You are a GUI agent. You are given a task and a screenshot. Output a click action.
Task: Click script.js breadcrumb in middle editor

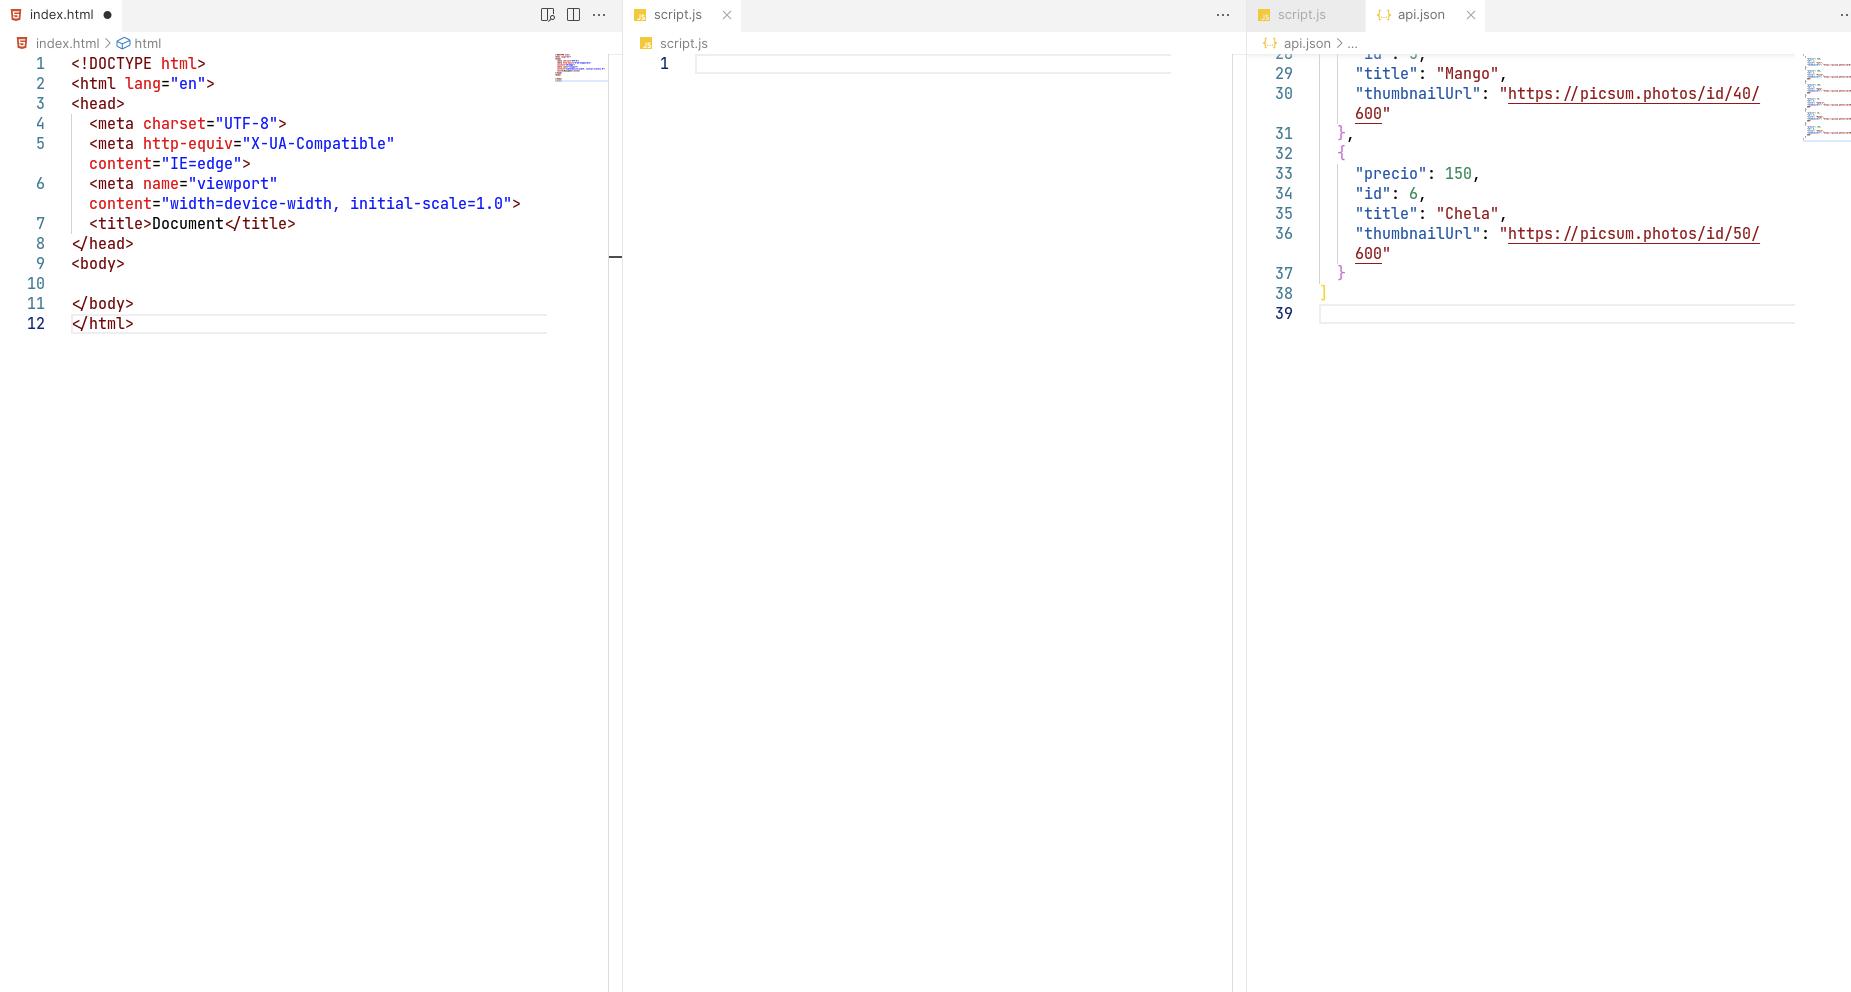[683, 43]
